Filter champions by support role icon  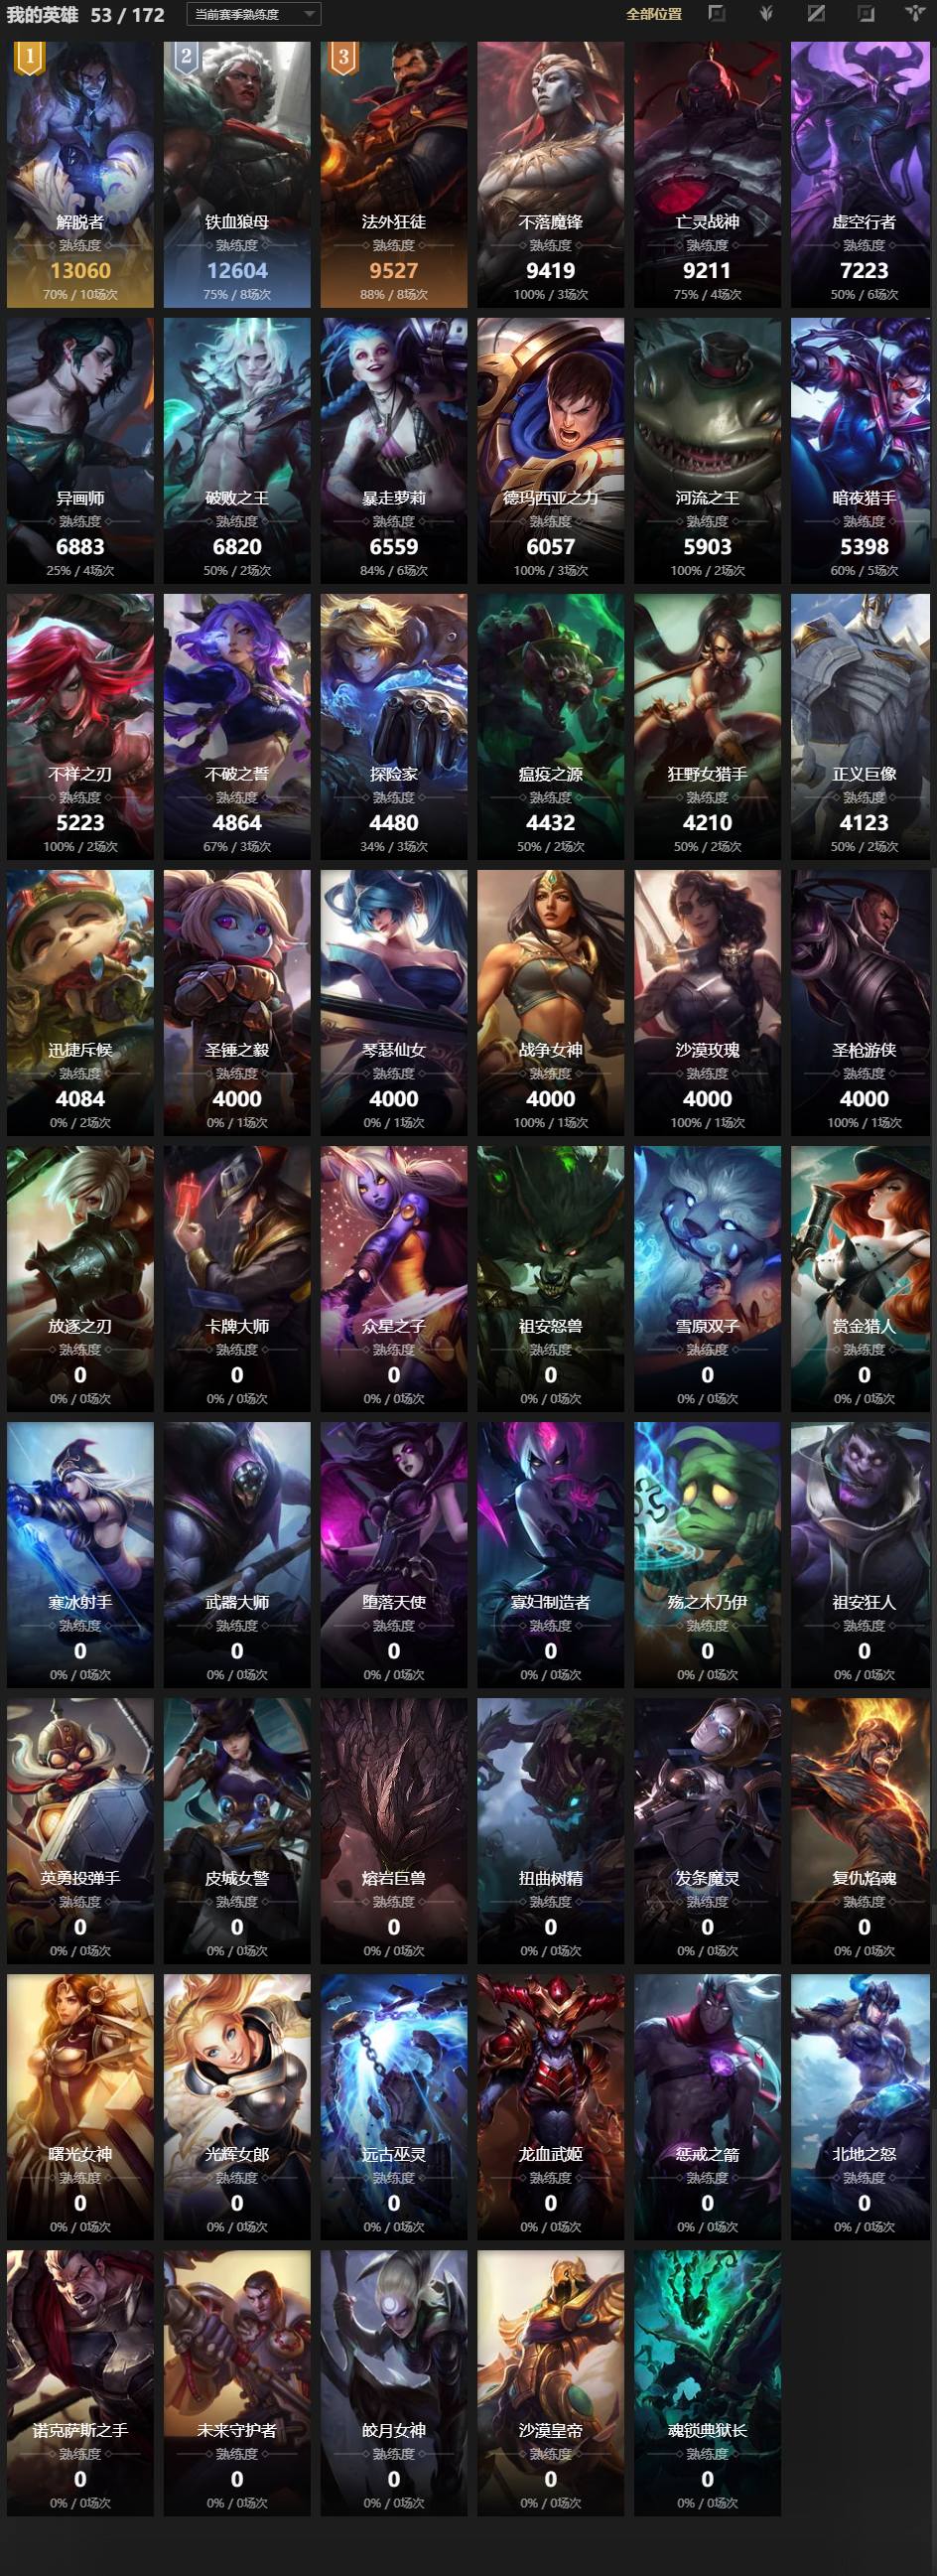(x=915, y=14)
